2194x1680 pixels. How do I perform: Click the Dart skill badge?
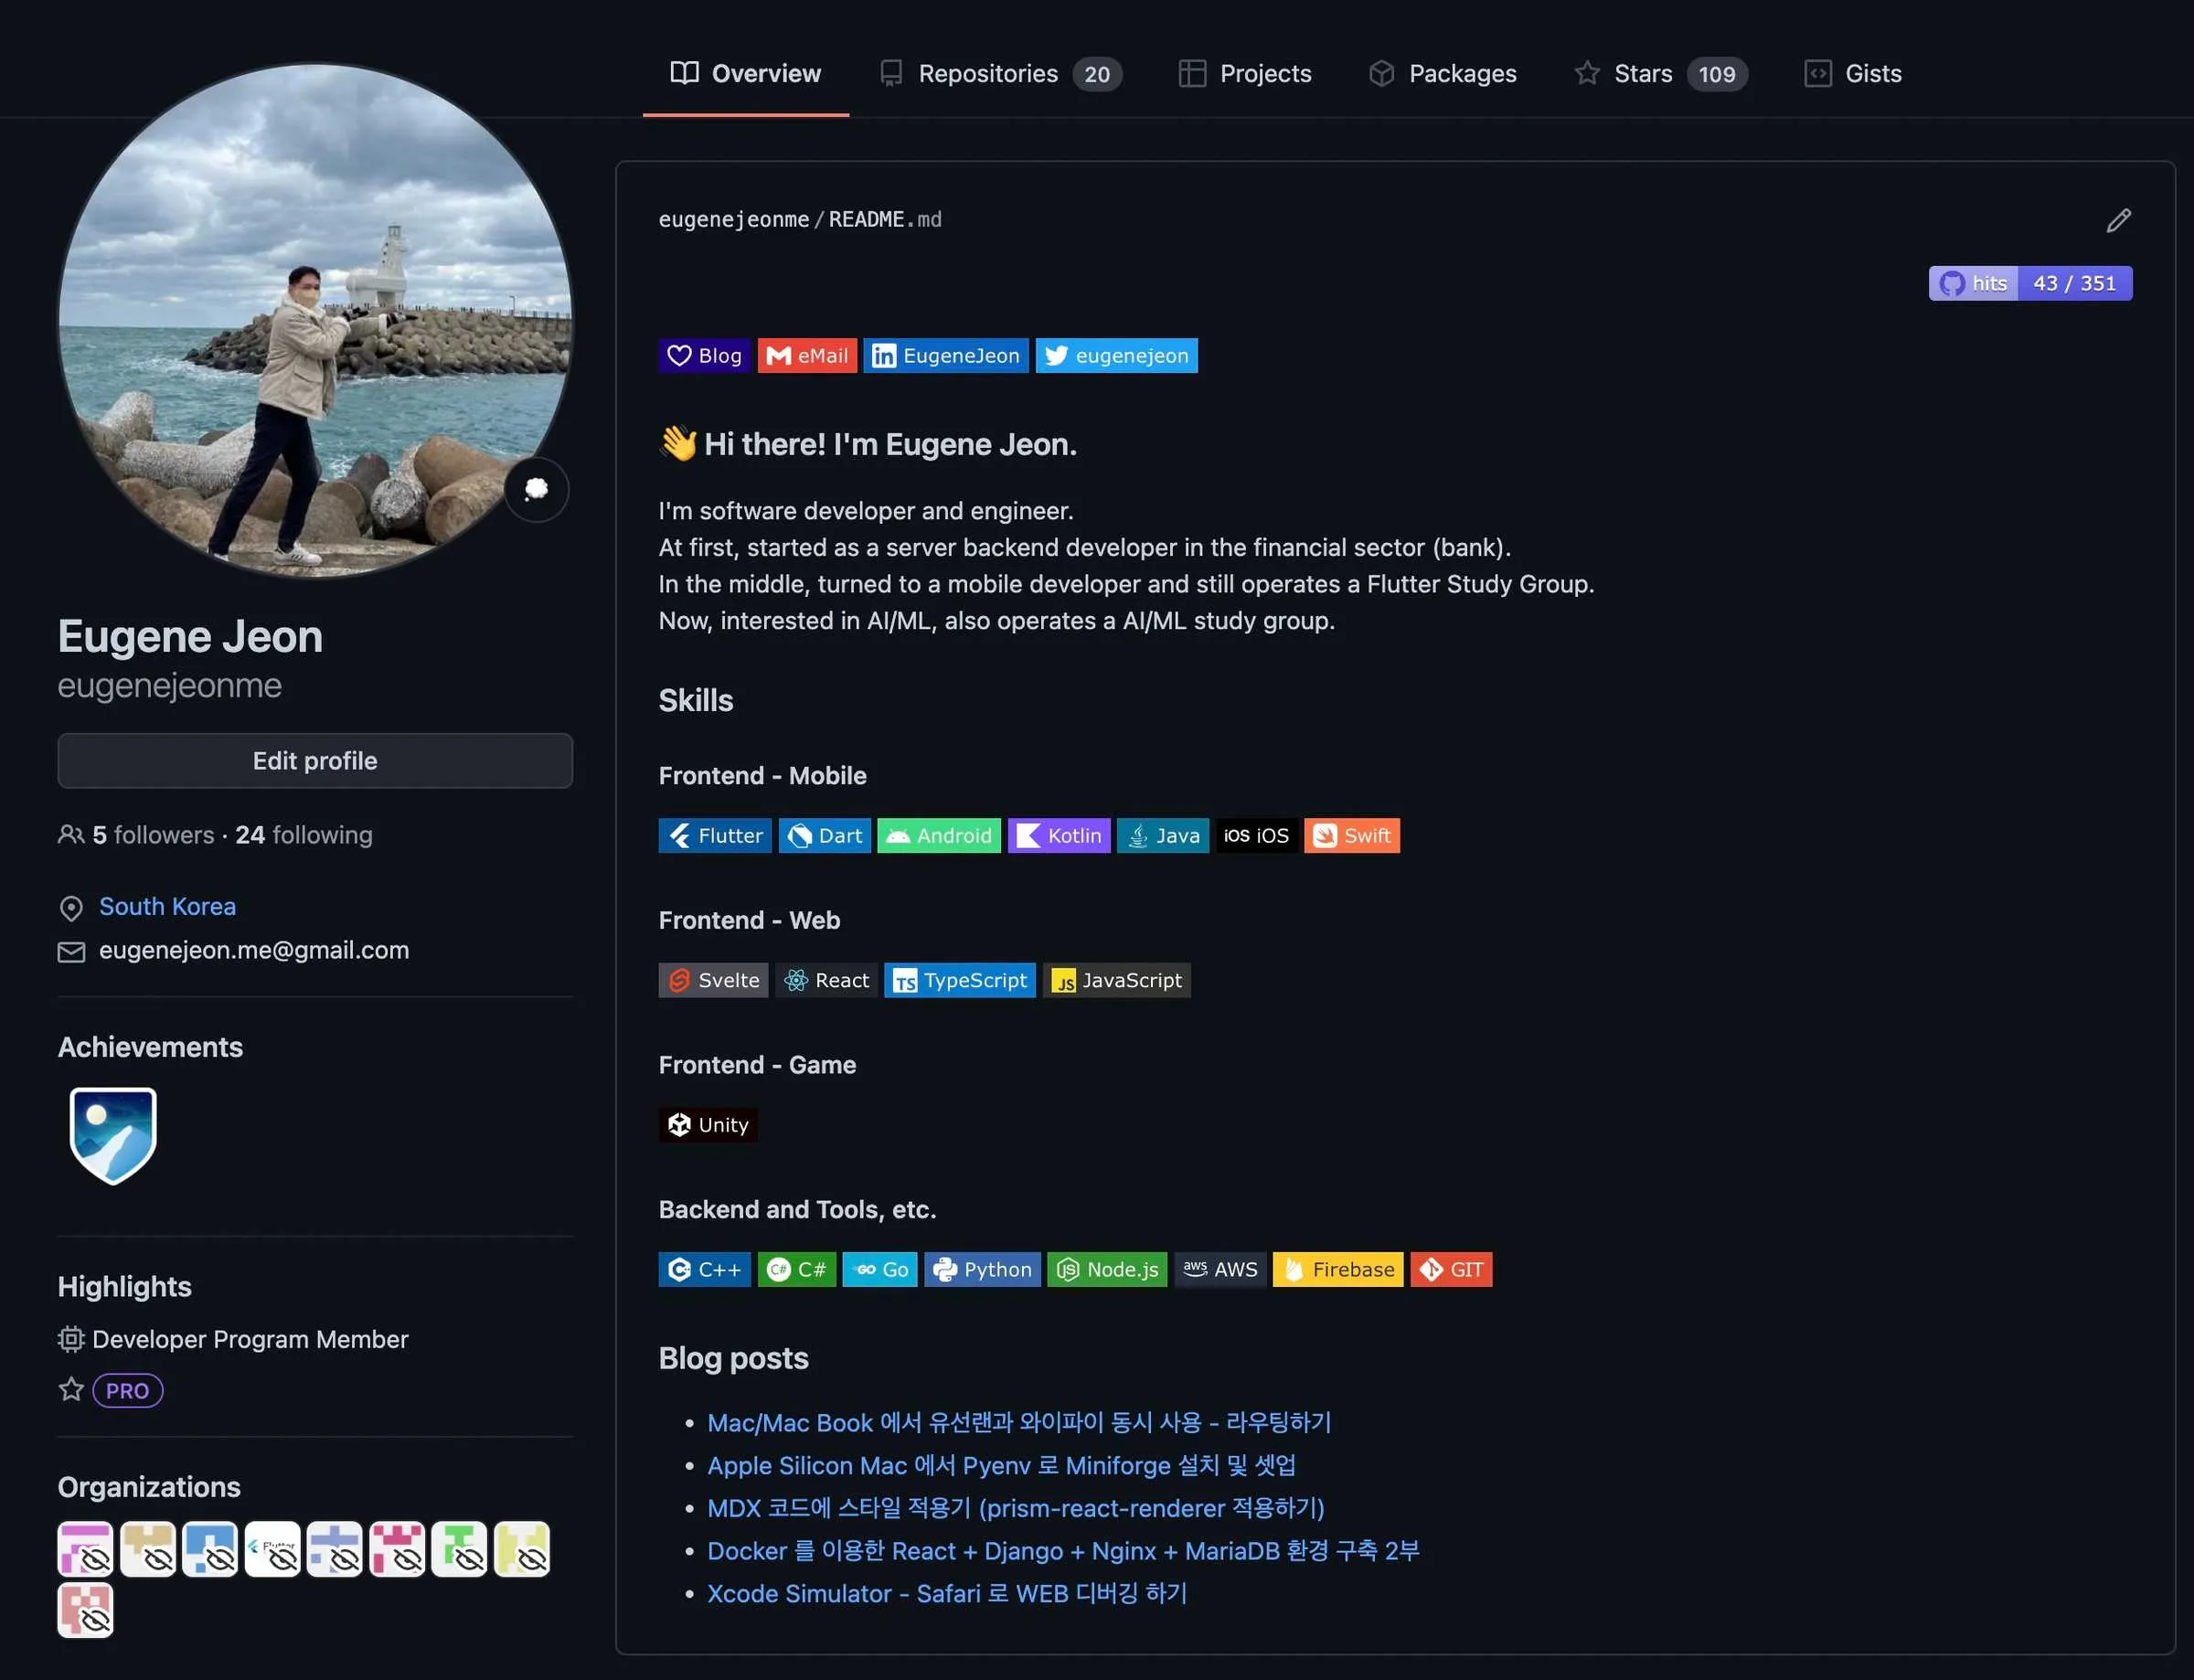tap(824, 835)
